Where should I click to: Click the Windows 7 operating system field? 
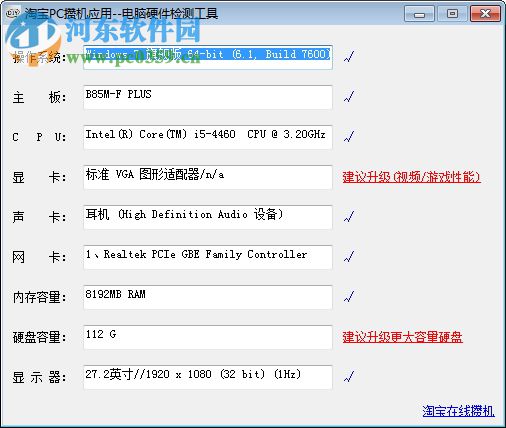pyautogui.click(x=208, y=57)
